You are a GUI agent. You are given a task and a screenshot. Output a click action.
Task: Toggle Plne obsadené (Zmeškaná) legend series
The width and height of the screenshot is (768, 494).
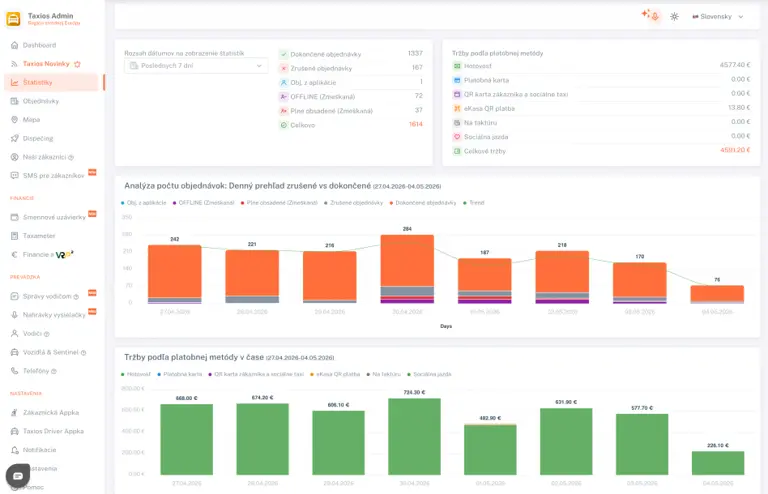click(x=279, y=203)
